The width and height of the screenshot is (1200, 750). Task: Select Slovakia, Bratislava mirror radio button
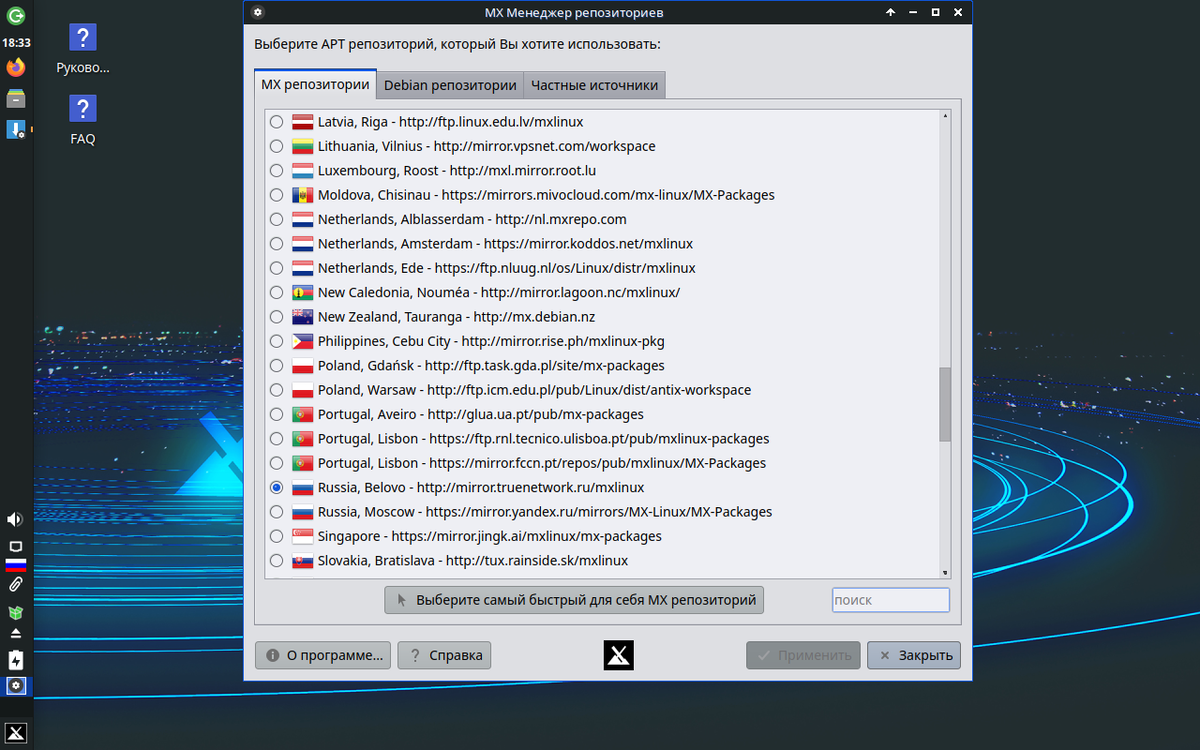click(x=277, y=561)
